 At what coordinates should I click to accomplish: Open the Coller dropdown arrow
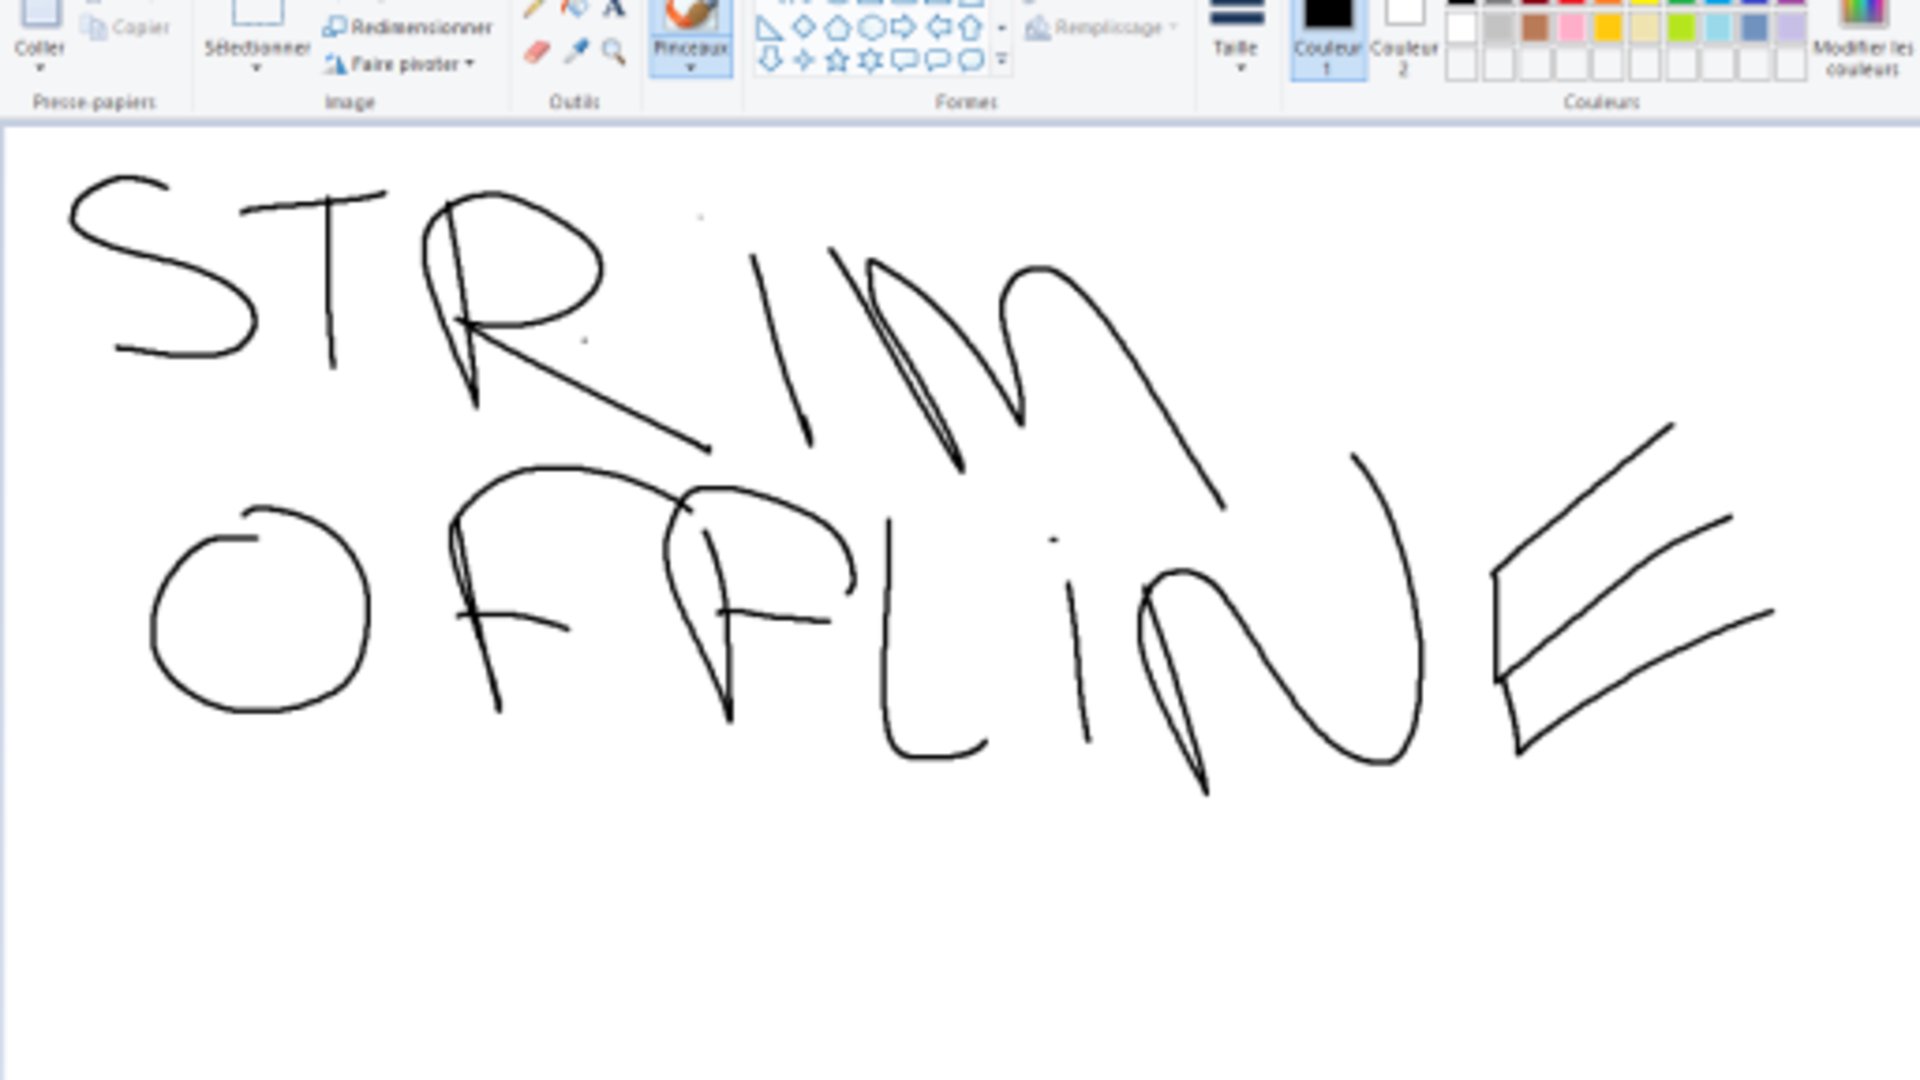point(40,68)
